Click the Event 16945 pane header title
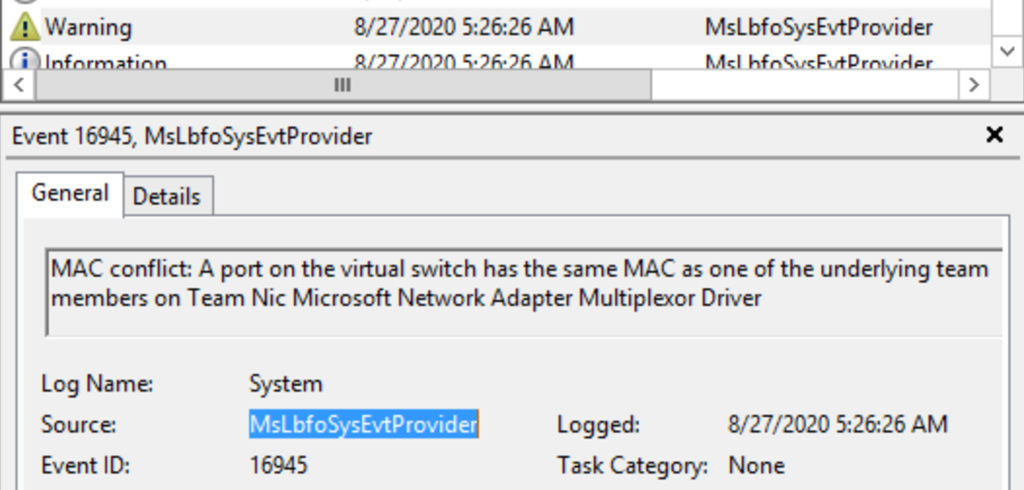 click(x=192, y=136)
